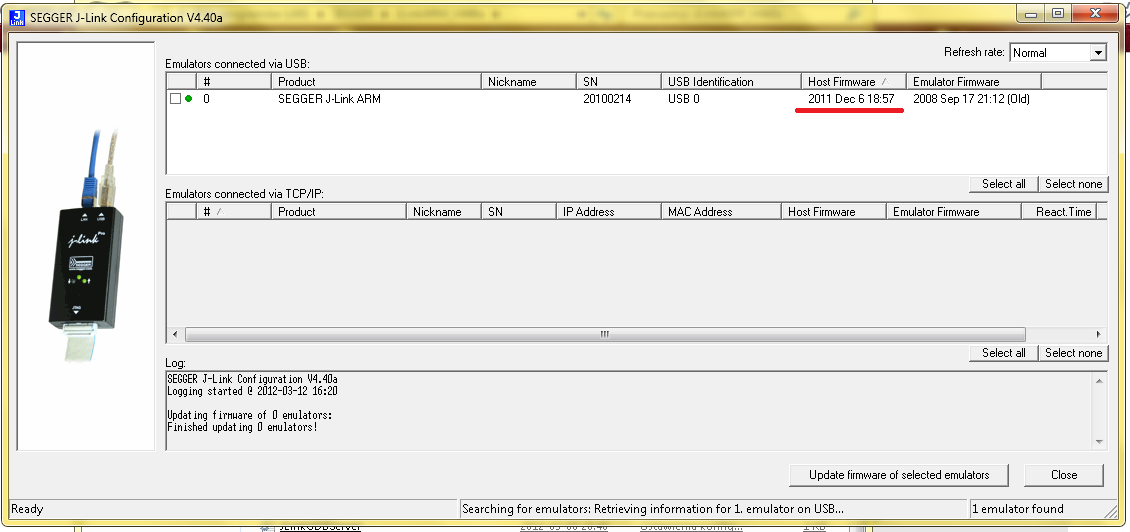Click the right arrow of TCP/IP scrollbar
This screenshot has width=1130, height=532.
coord(1098,334)
